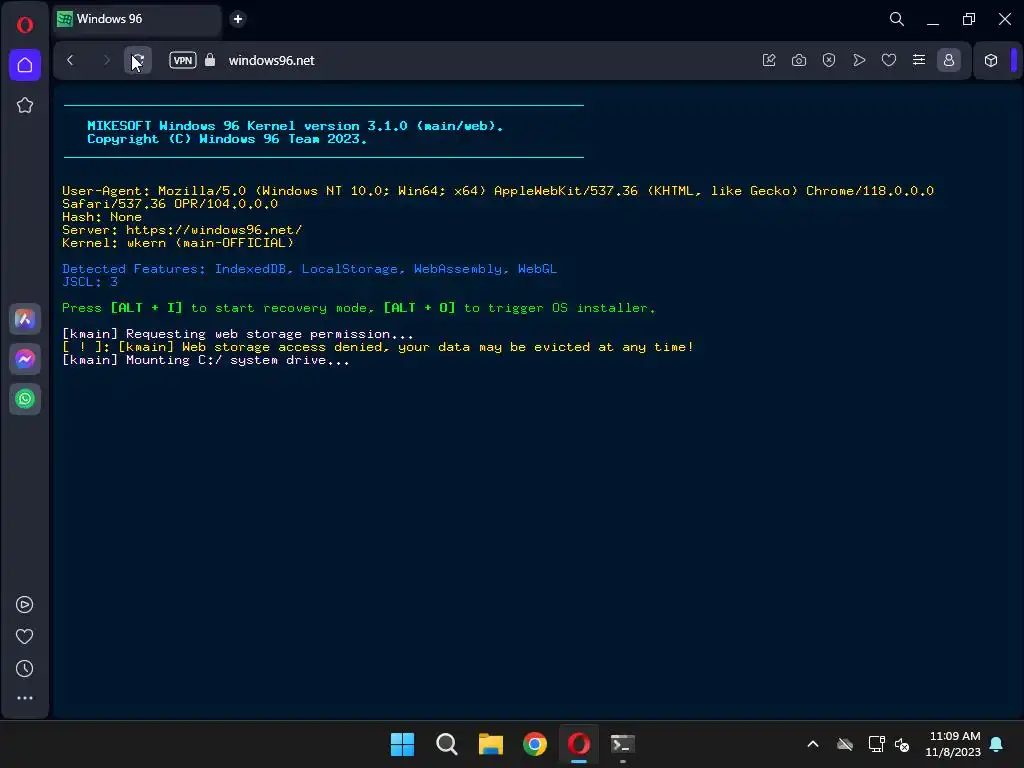View site security padlock info
This screenshot has height=768, width=1024.
click(210, 60)
